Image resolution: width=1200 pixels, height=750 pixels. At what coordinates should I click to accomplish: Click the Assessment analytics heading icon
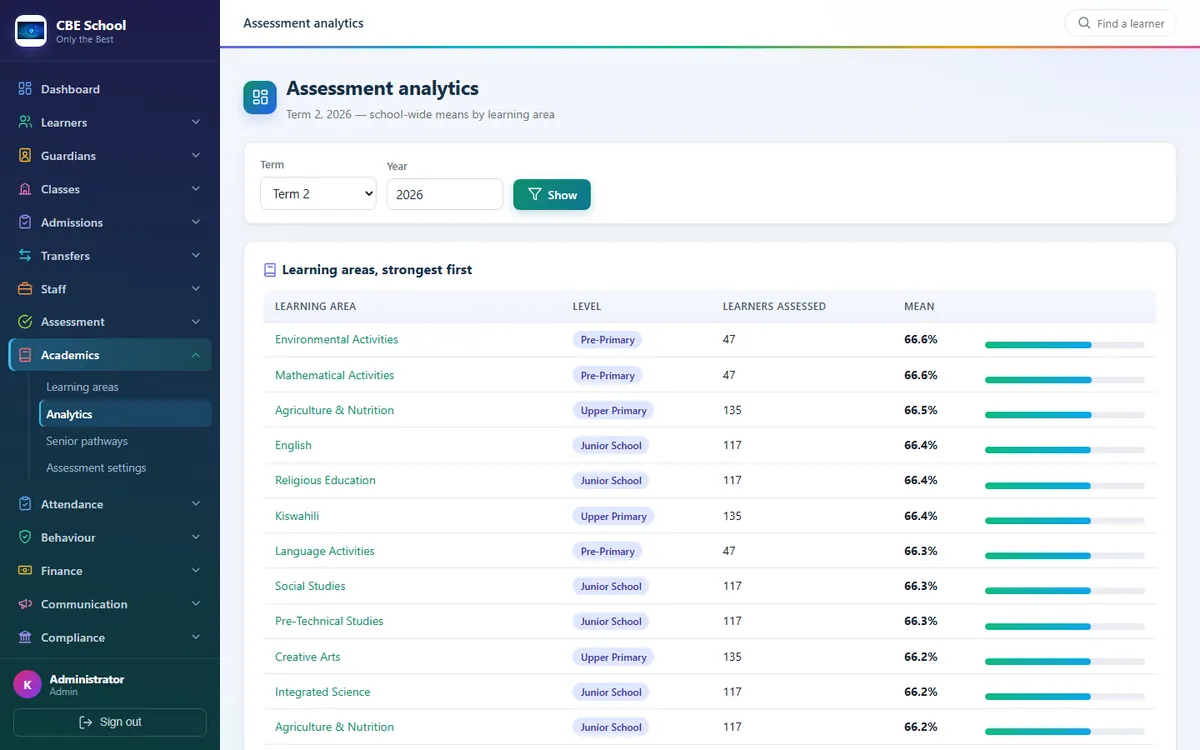pos(260,97)
